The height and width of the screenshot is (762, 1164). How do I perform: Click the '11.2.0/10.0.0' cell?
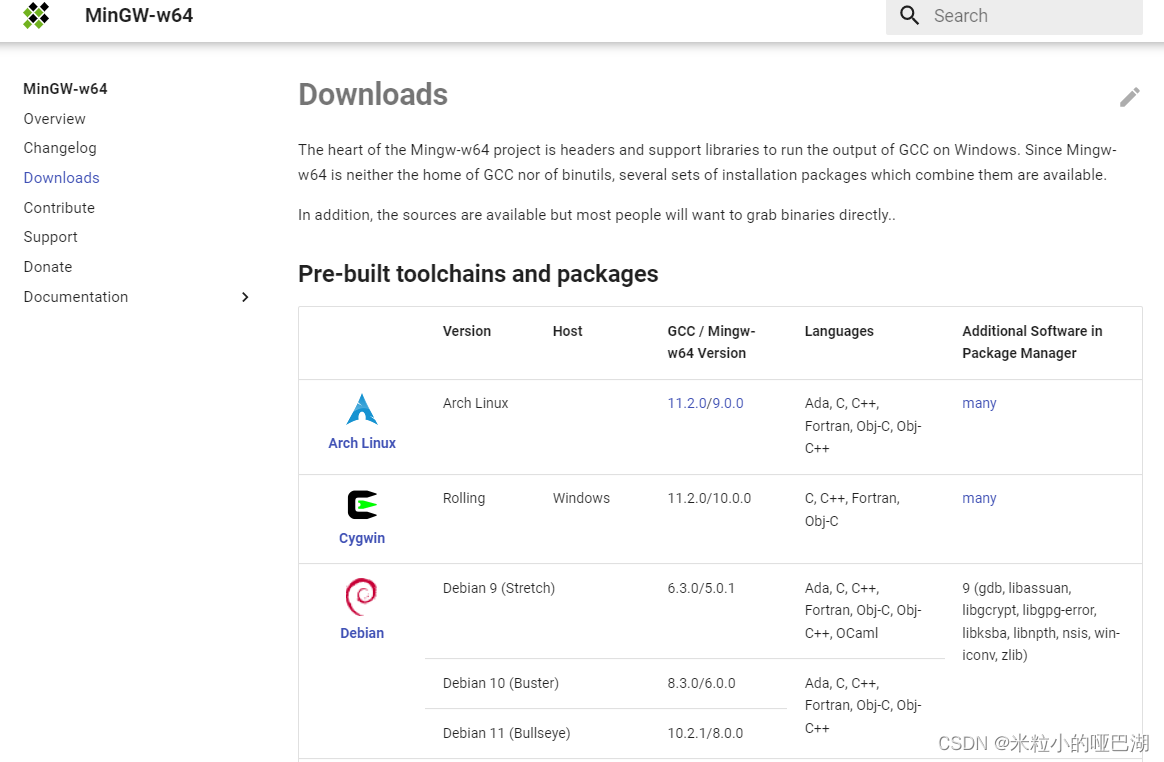pos(709,498)
